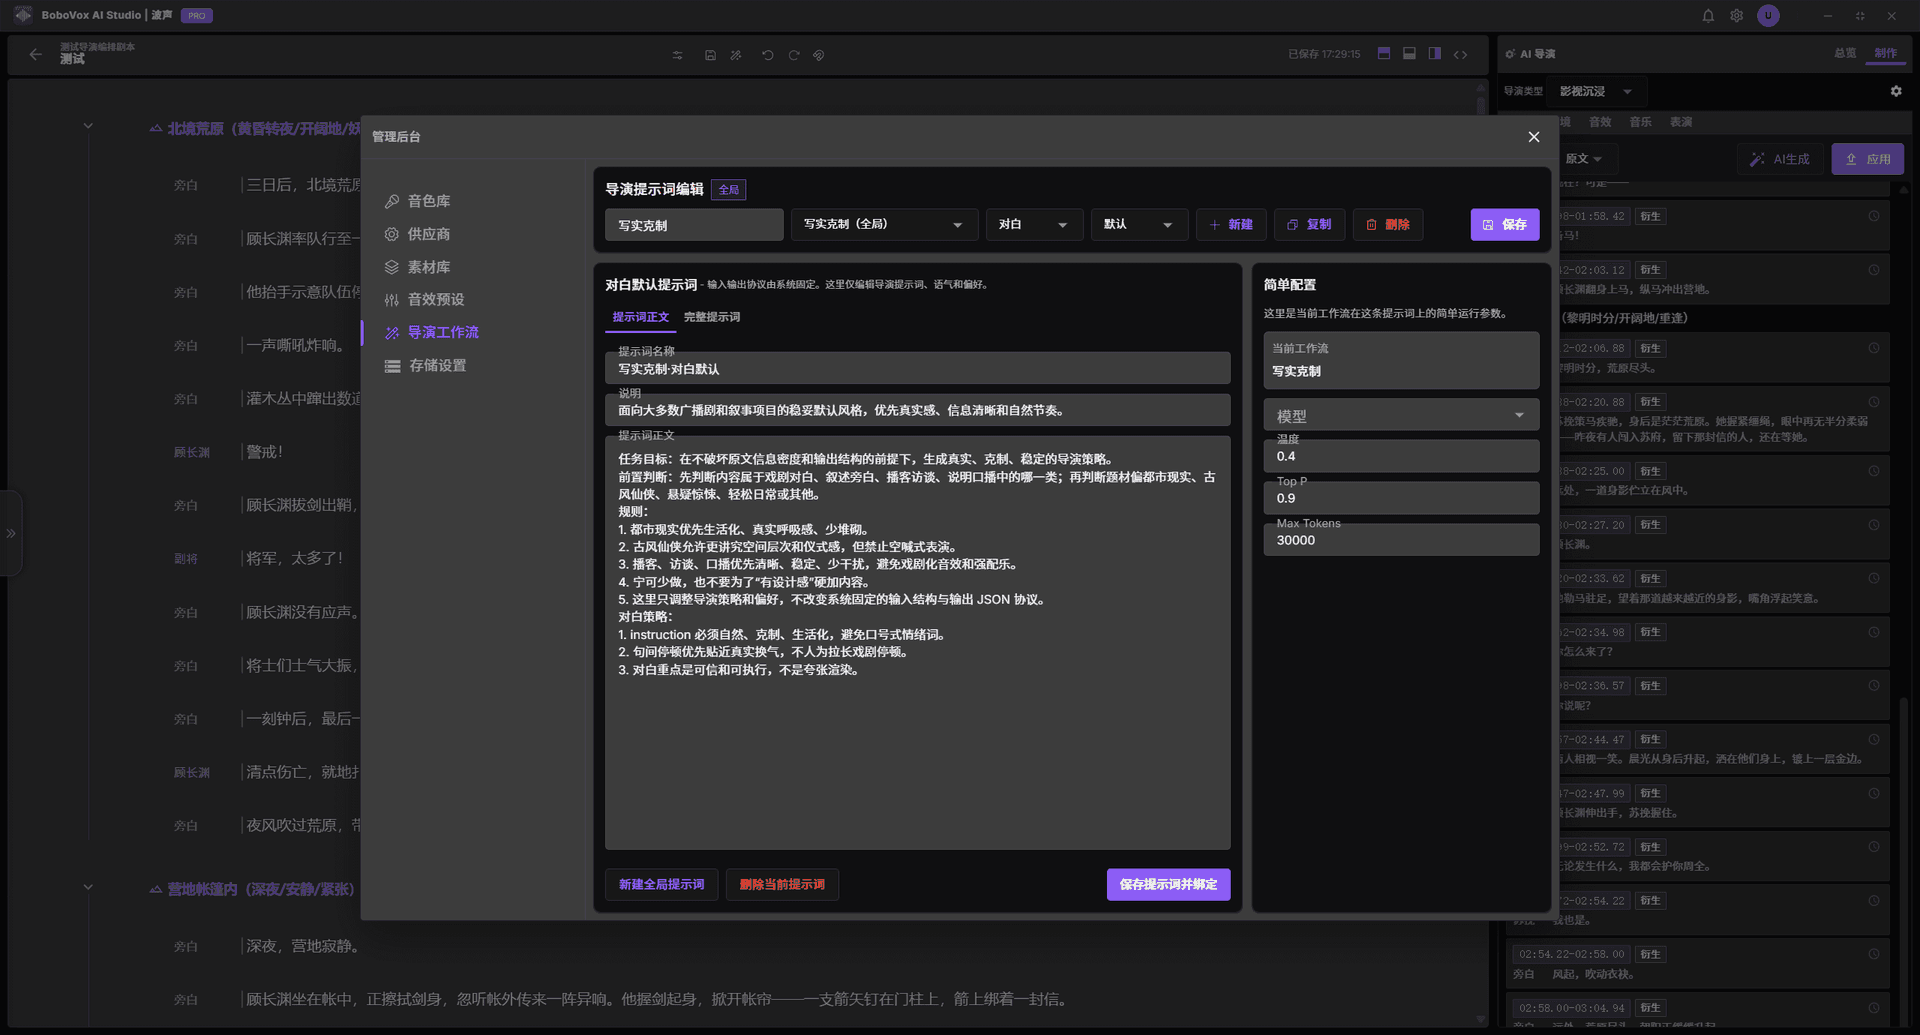Click the back arrow beside the script title

(x=36, y=54)
